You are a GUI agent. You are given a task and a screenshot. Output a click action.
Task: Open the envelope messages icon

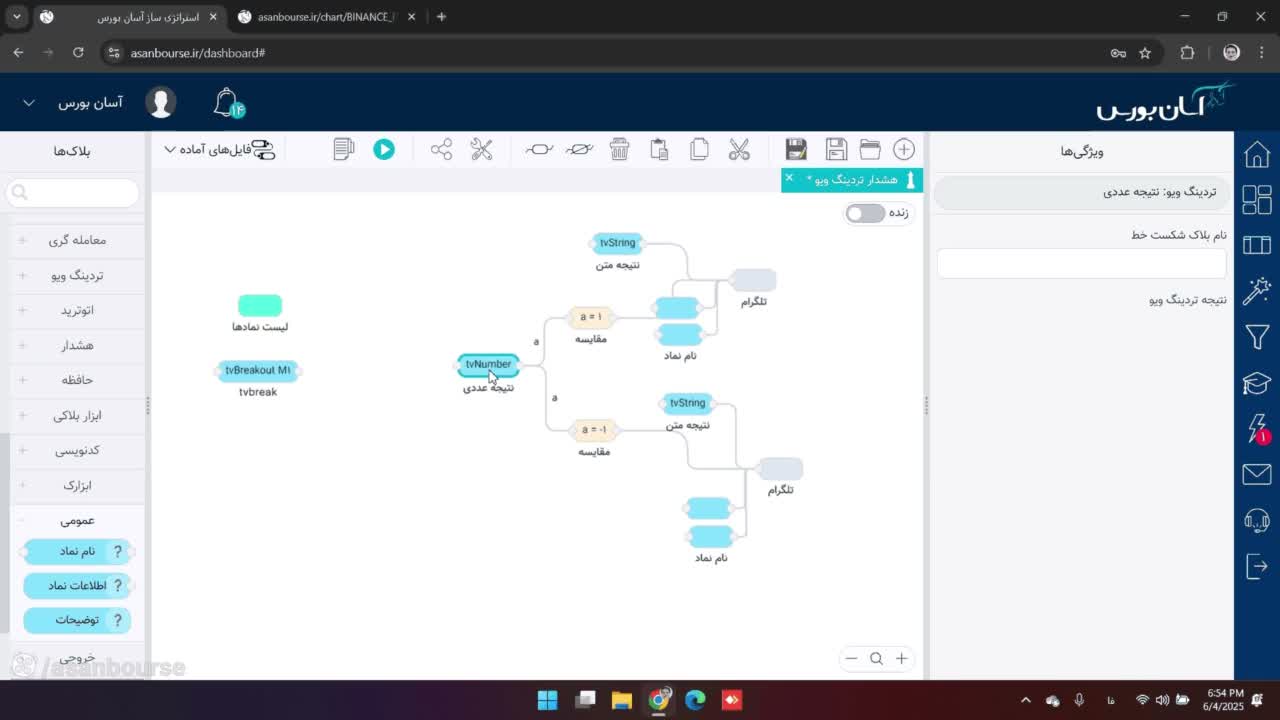click(x=1257, y=474)
